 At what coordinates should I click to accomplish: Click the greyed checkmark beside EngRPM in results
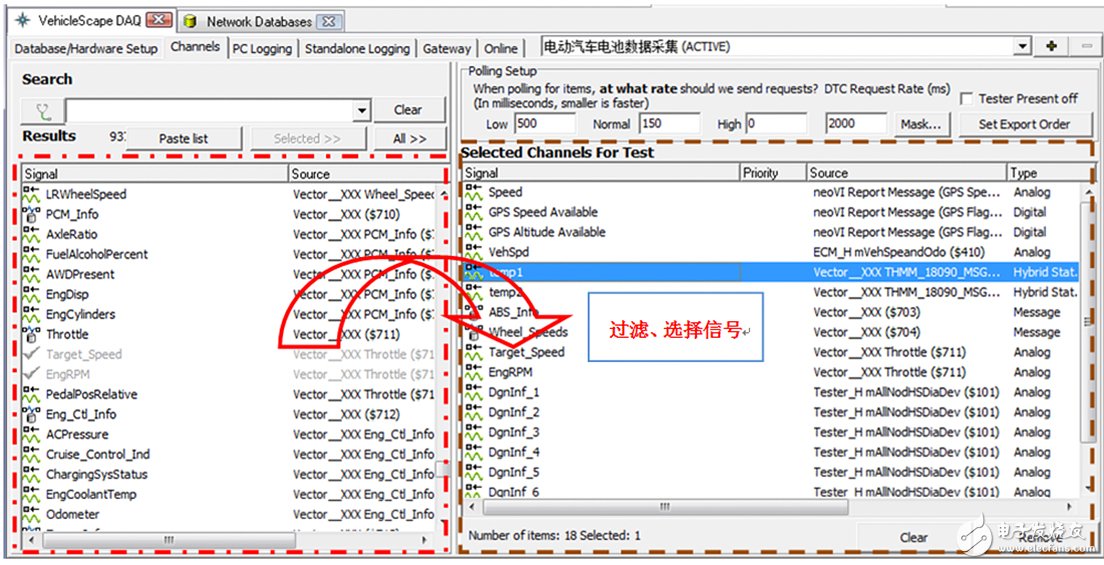click(30, 374)
